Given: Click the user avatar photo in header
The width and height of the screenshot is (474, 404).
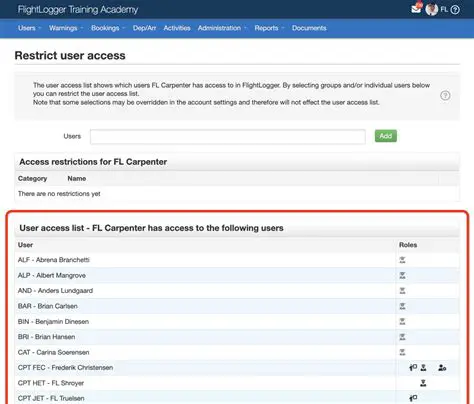Looking at the screenshot, I should (x=431, y=9).
